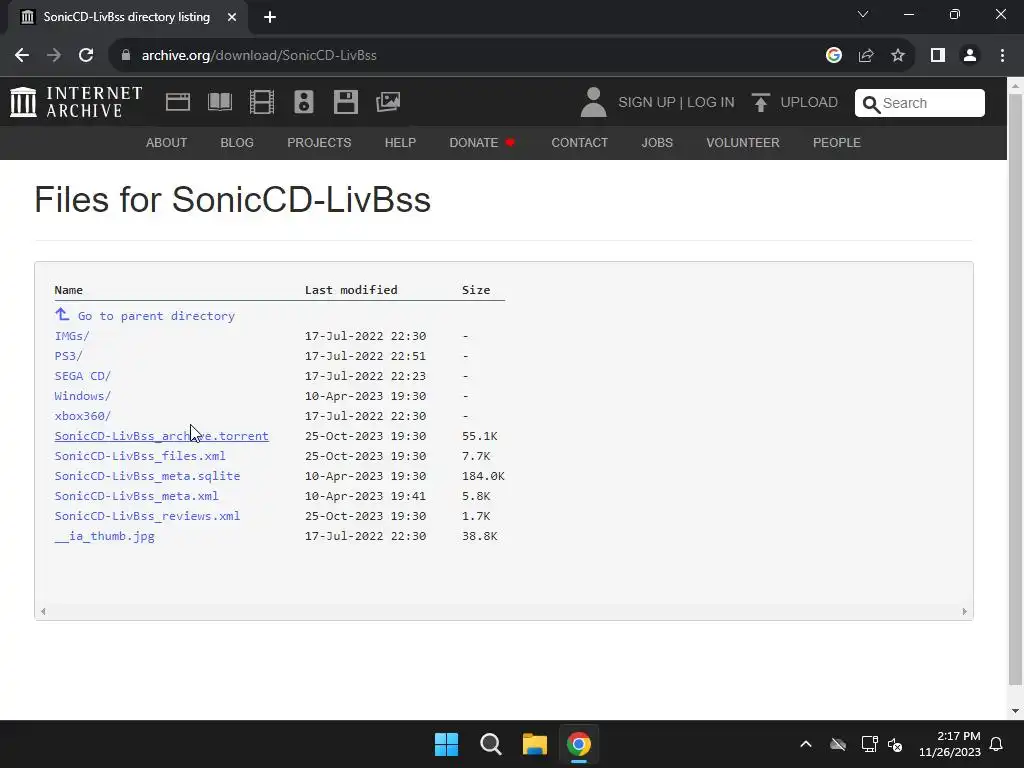Open the IMGs/ folder
The height and width of the screenshot is (768, 1024).
[x=72, y=336]
